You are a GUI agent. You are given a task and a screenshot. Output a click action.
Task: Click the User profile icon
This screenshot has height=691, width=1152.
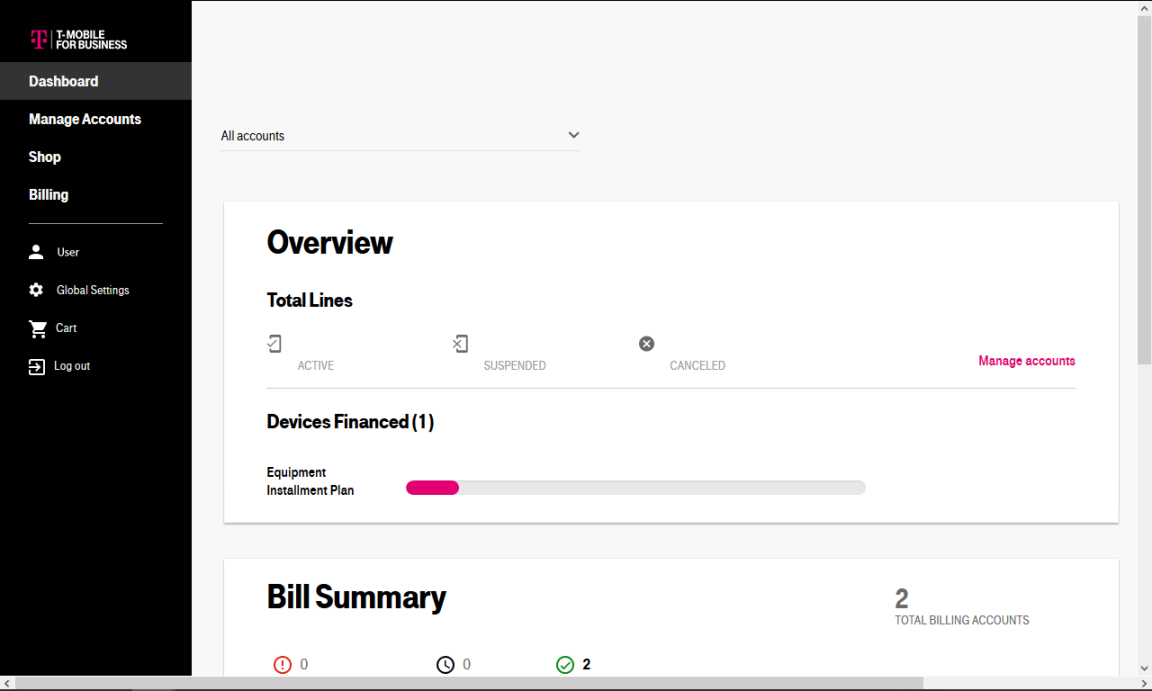[36, 252]
